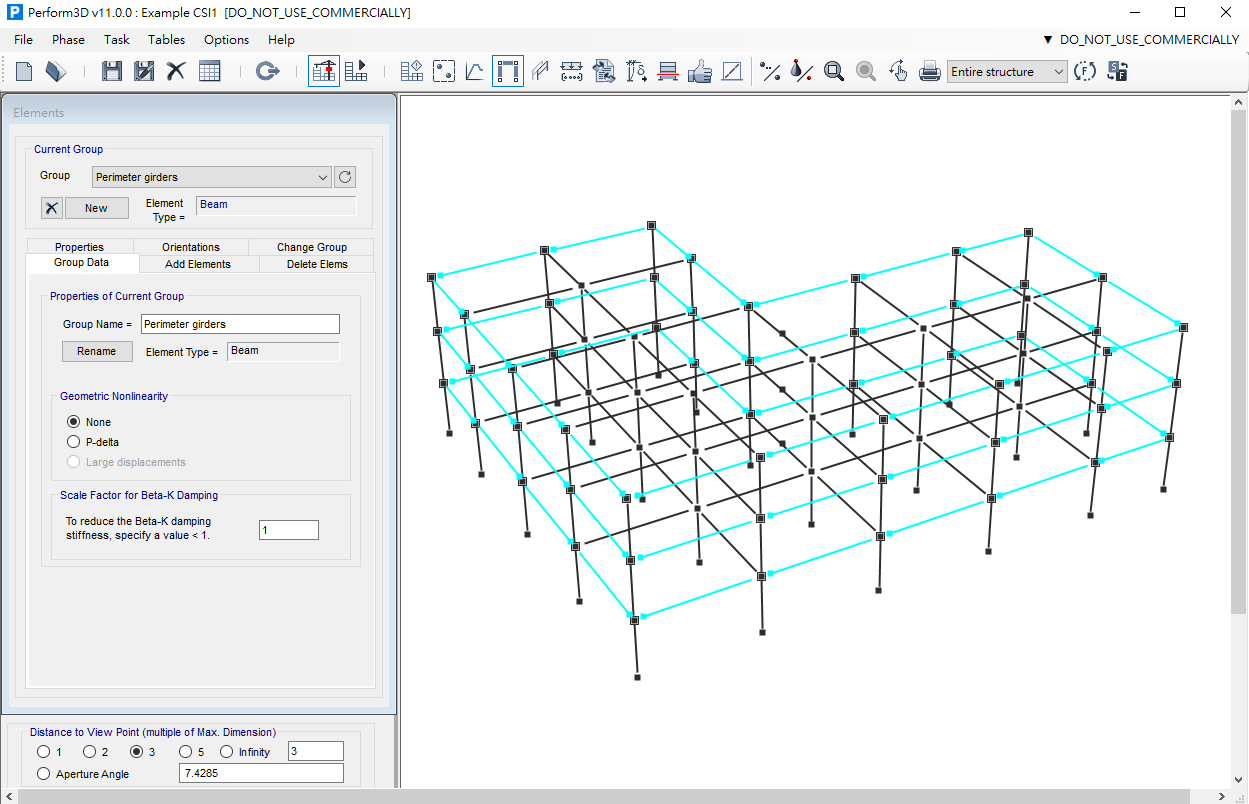This screenshot has height=804, width=1249.
Task: Open the DO_NOT_USE_COMMERCIALLY dropdown at top right
Action: (1140, 40)
